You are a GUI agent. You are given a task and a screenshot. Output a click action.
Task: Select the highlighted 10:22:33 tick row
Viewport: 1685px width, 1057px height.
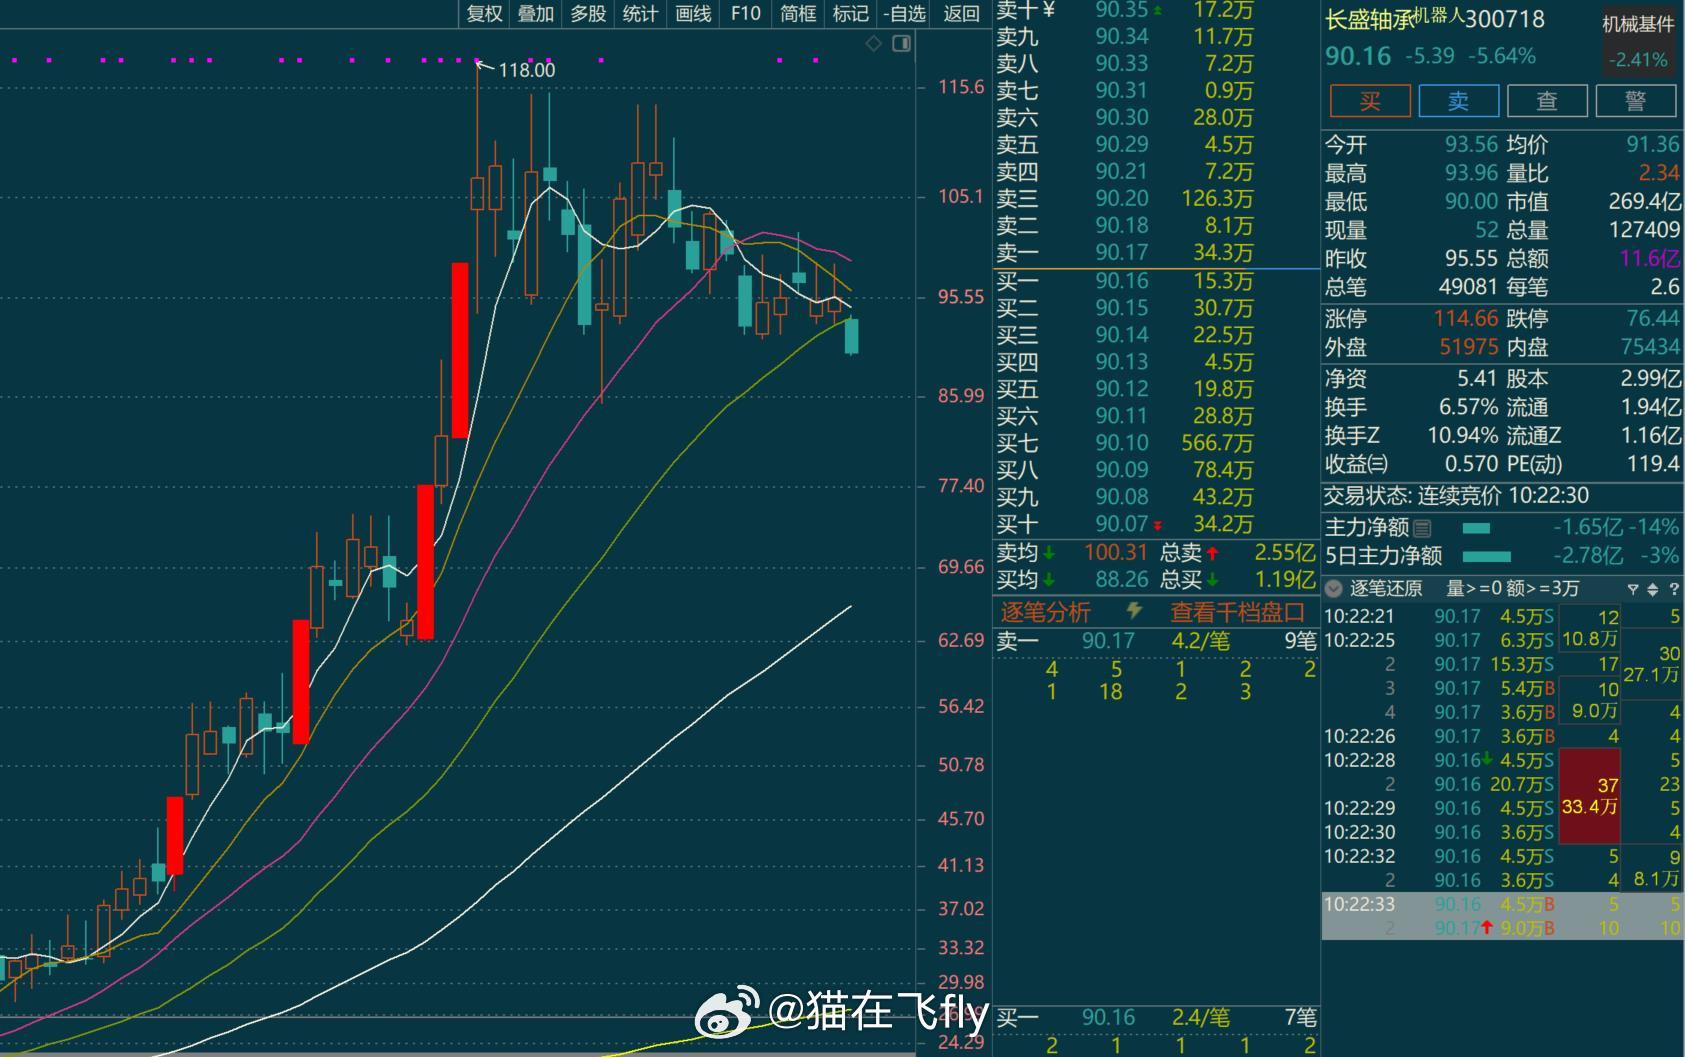(1501, 904)
